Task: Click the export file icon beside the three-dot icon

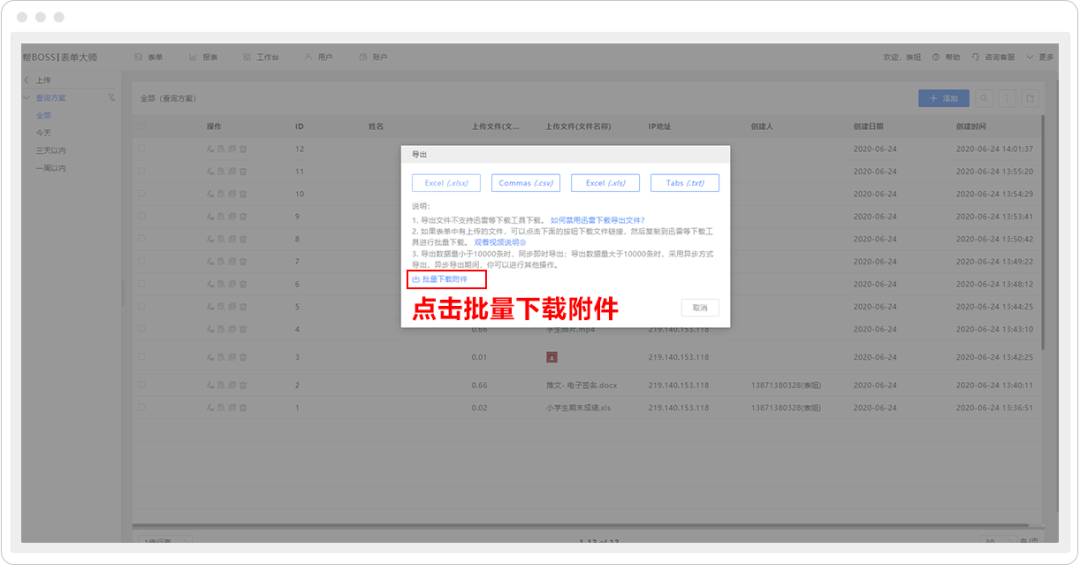Action: pyautogui.click(x=1029, y=98)
